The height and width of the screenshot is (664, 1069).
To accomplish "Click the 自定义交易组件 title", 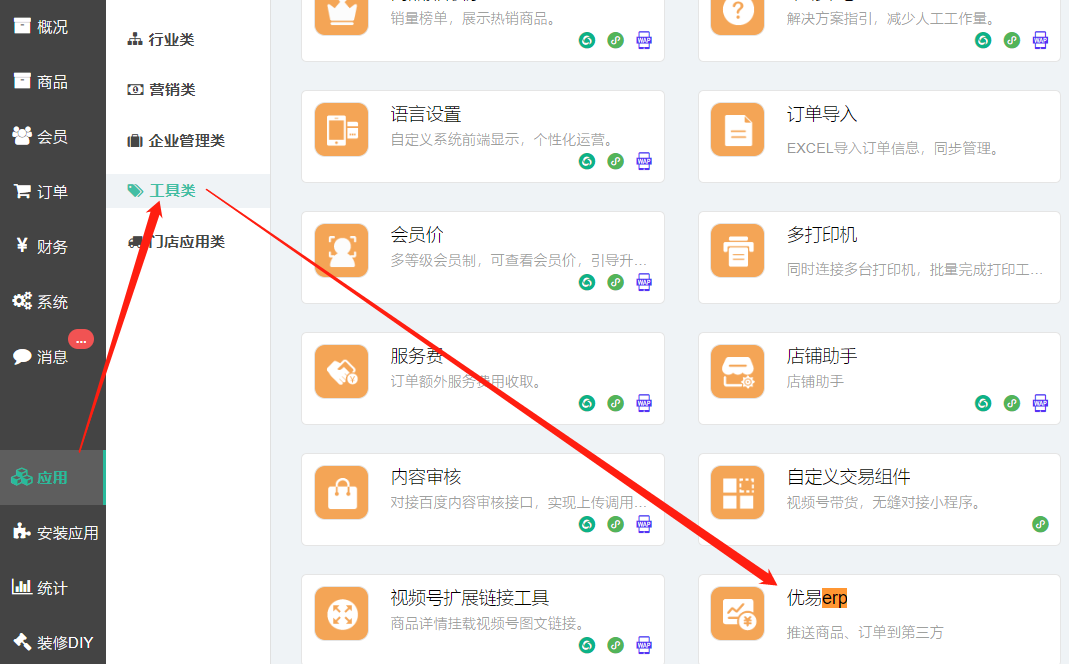I will coord(848,477).
